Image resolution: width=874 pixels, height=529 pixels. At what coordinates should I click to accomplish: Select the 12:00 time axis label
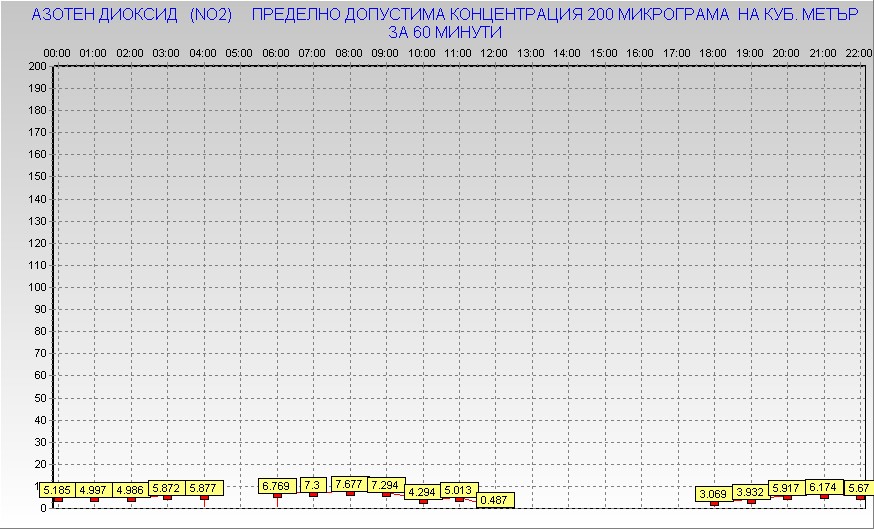pyautogui.click(x=493, y=52)
